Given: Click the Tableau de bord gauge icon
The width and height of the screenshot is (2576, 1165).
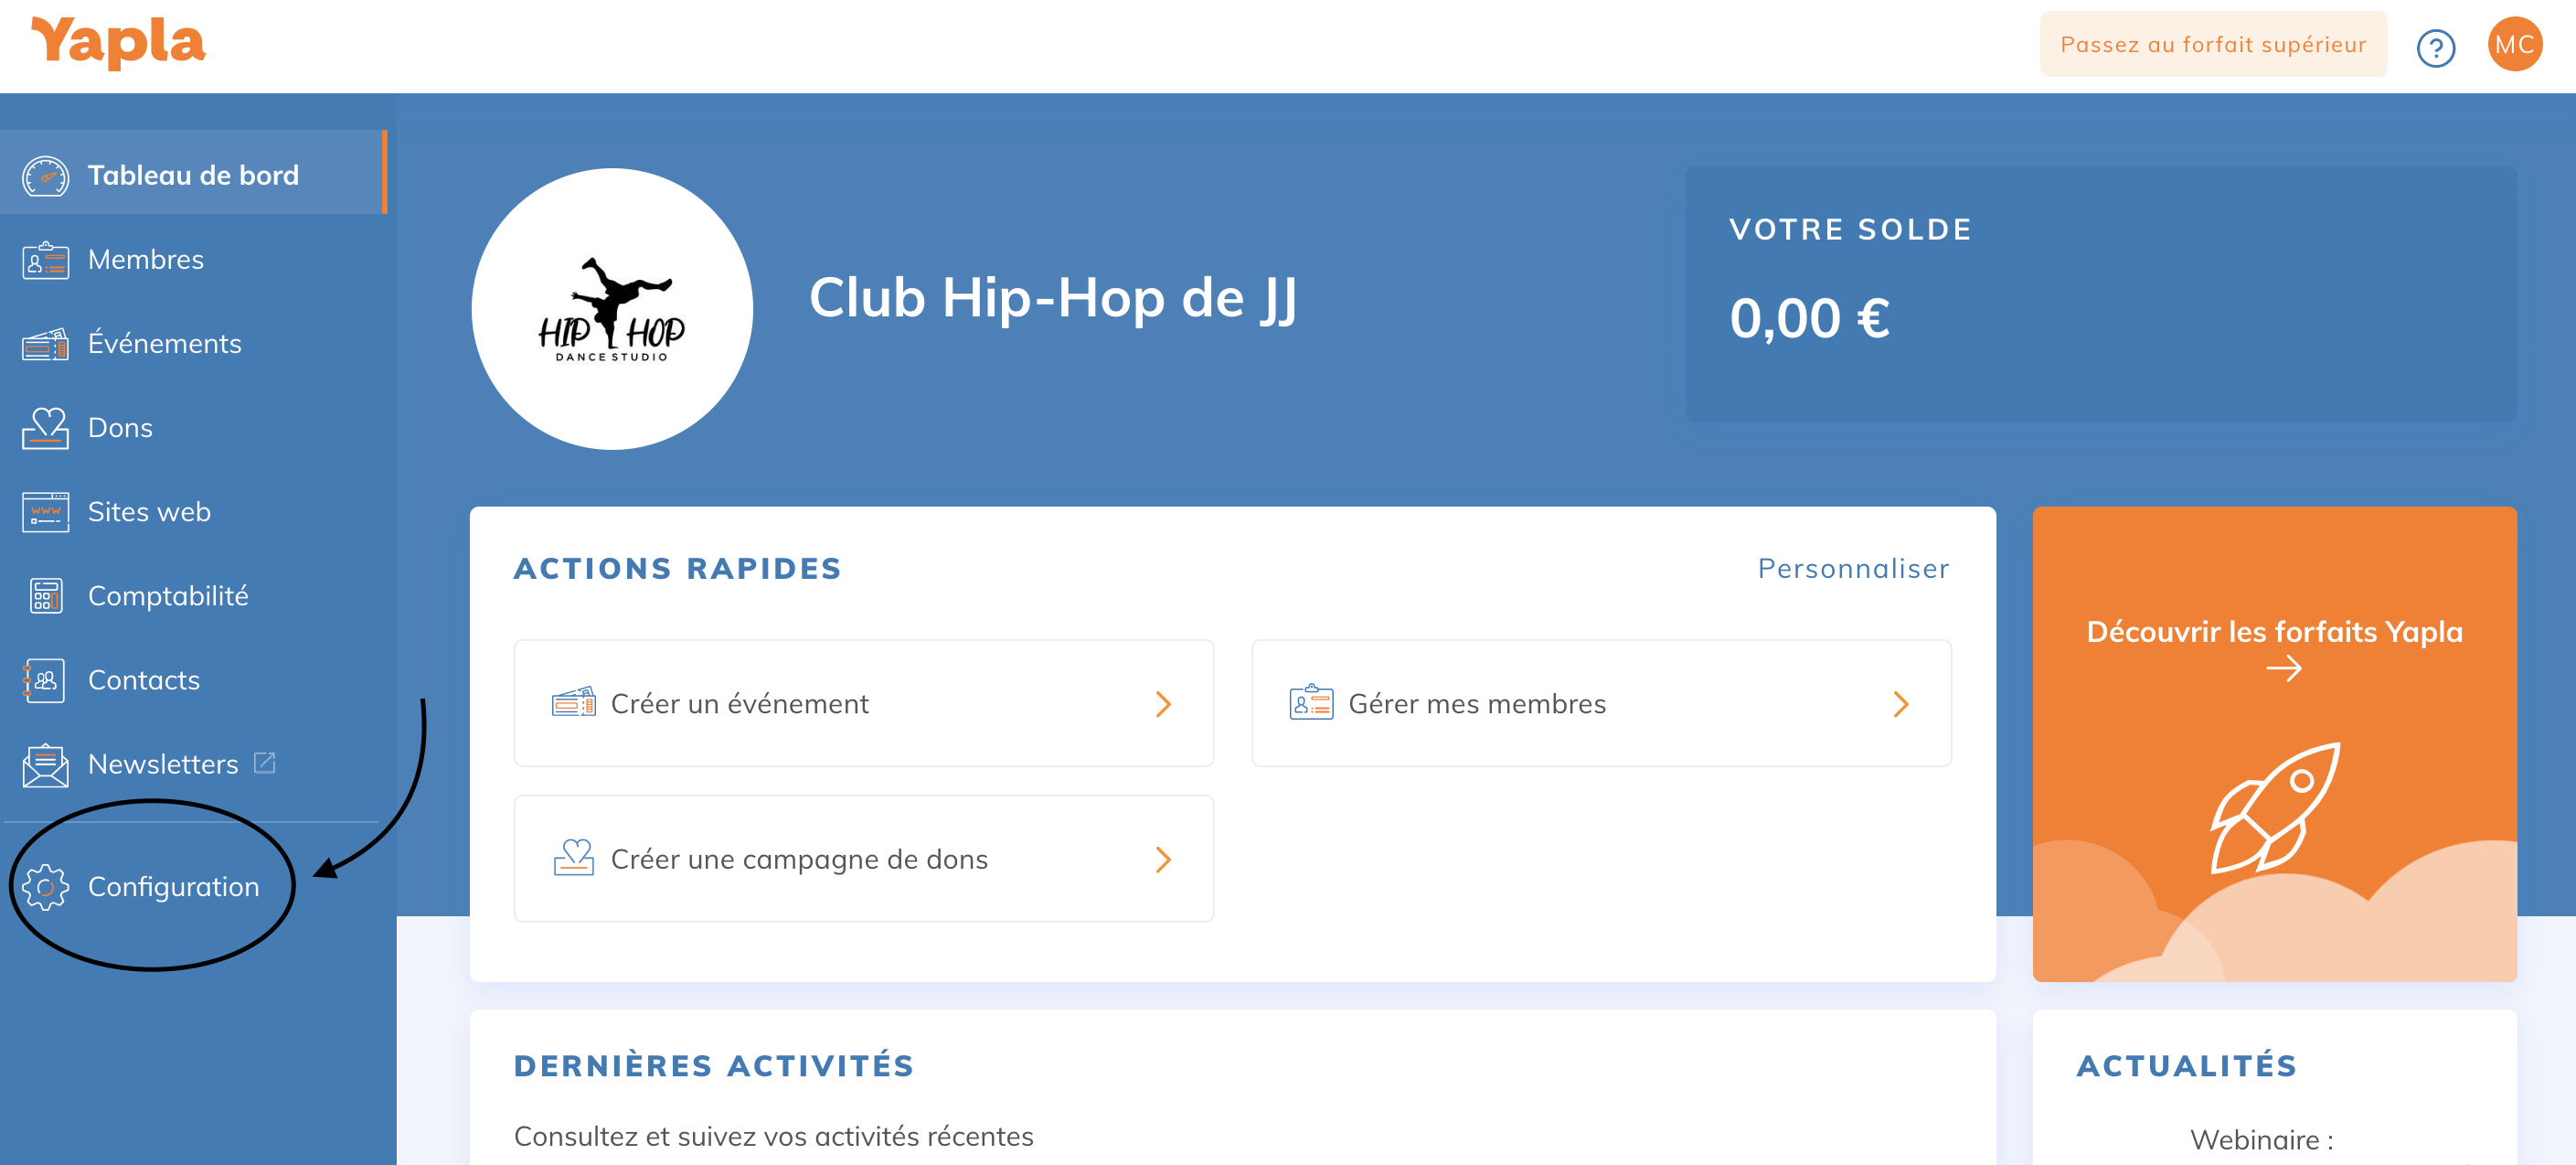Looking at the screenshot, I should point(45,176).
